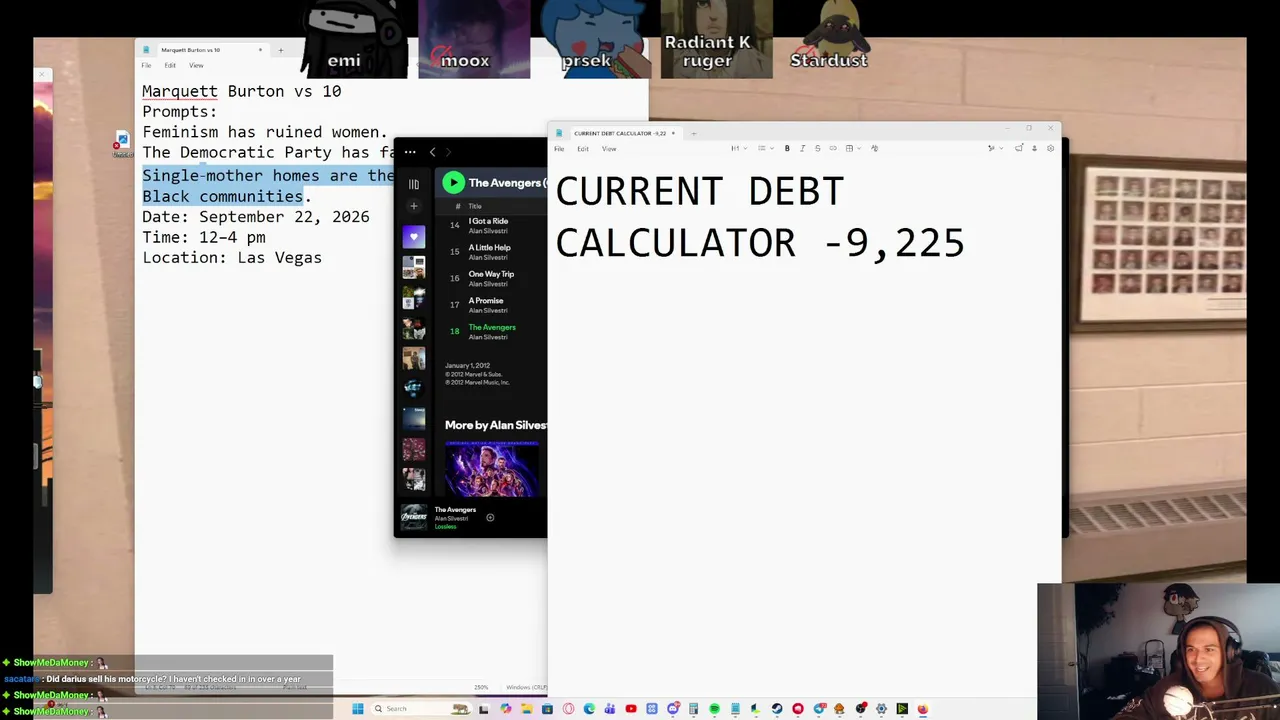The height and width of the screenshot is (720, 1280).
Task: Open Avengers Endgame album thumbnail
Action: click(492, 469)
